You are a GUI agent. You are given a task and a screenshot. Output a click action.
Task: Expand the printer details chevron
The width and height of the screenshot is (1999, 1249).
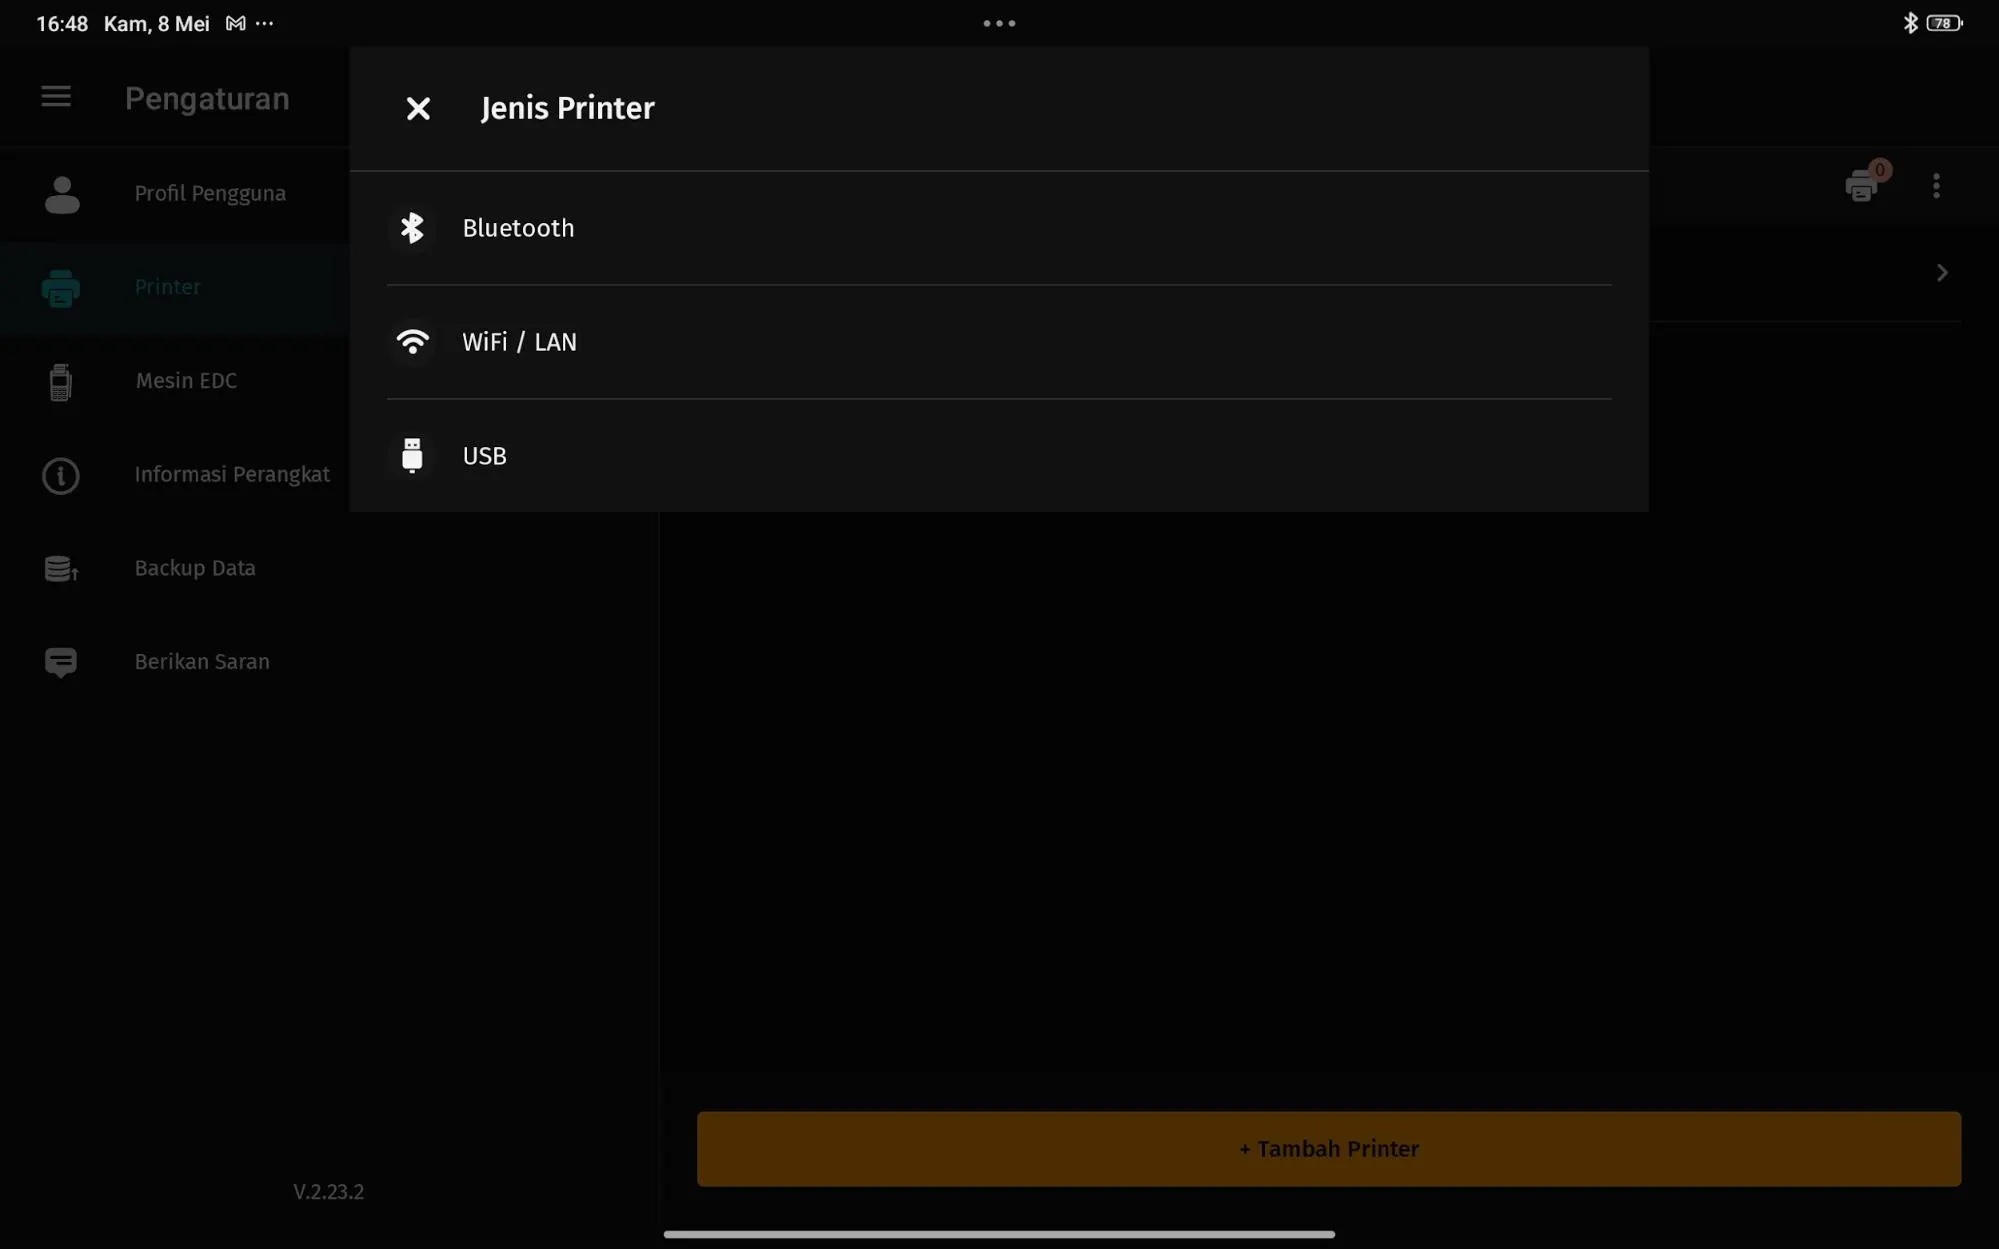[x=1941, y=272]
